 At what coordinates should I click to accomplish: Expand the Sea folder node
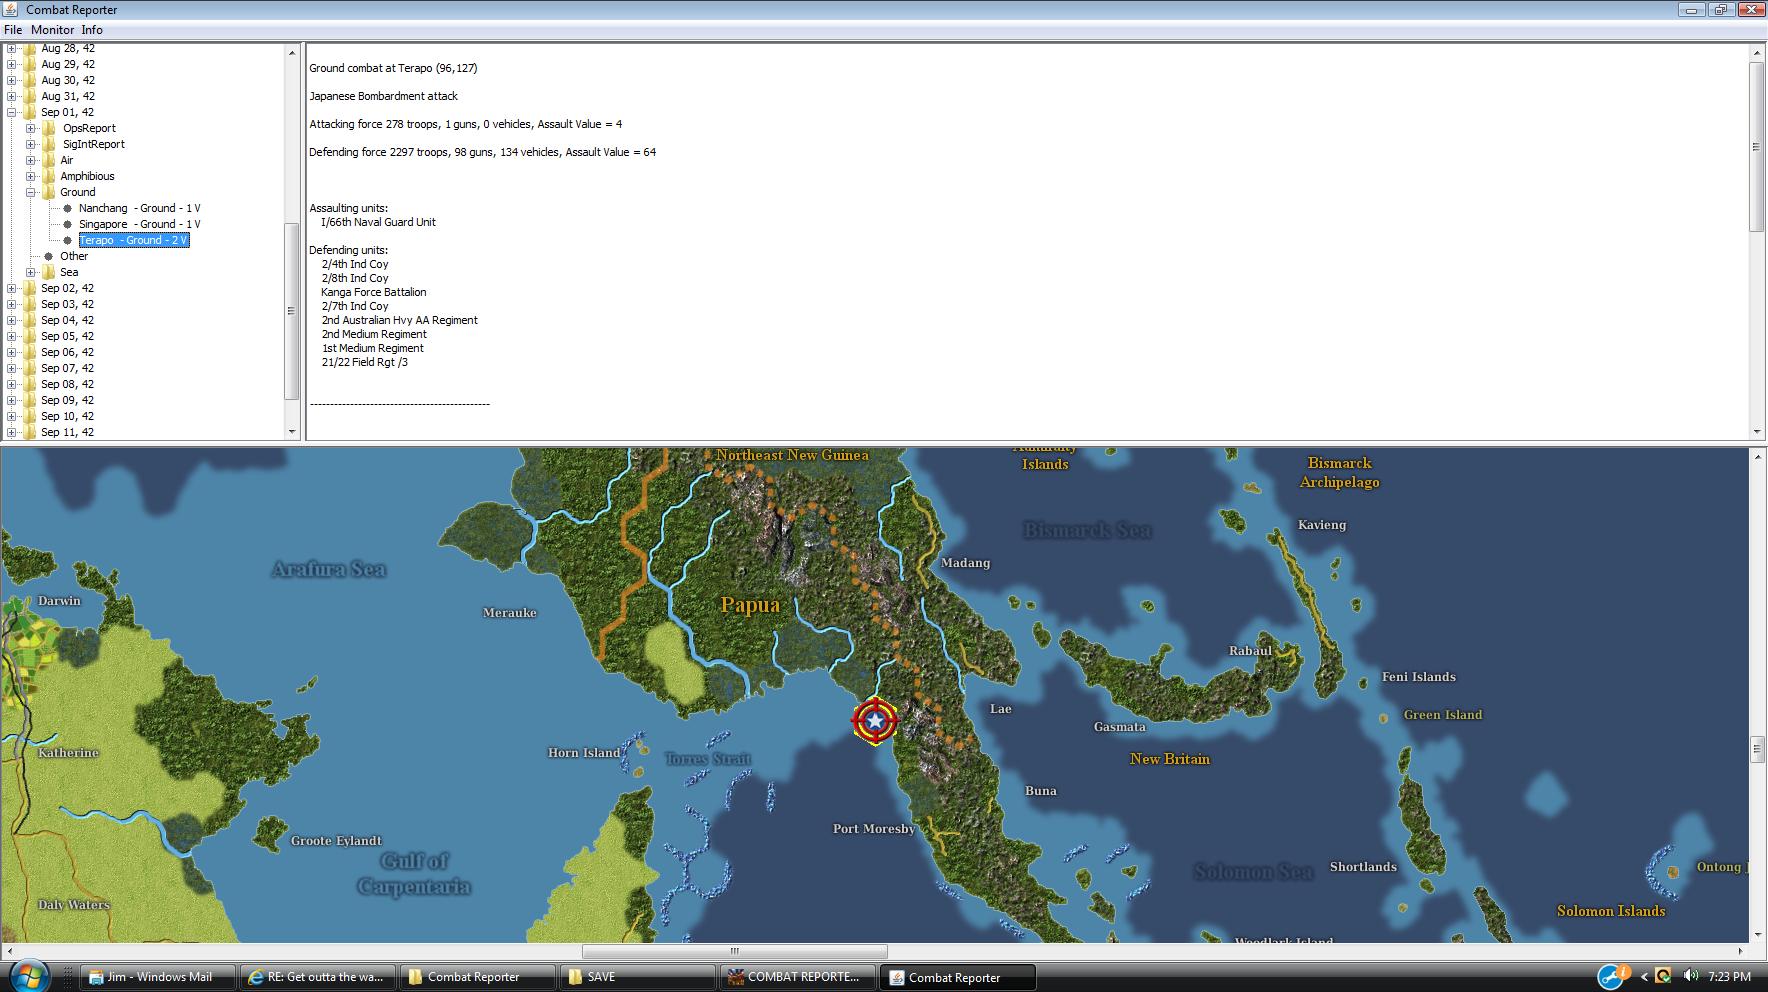(x=31, y=272)
